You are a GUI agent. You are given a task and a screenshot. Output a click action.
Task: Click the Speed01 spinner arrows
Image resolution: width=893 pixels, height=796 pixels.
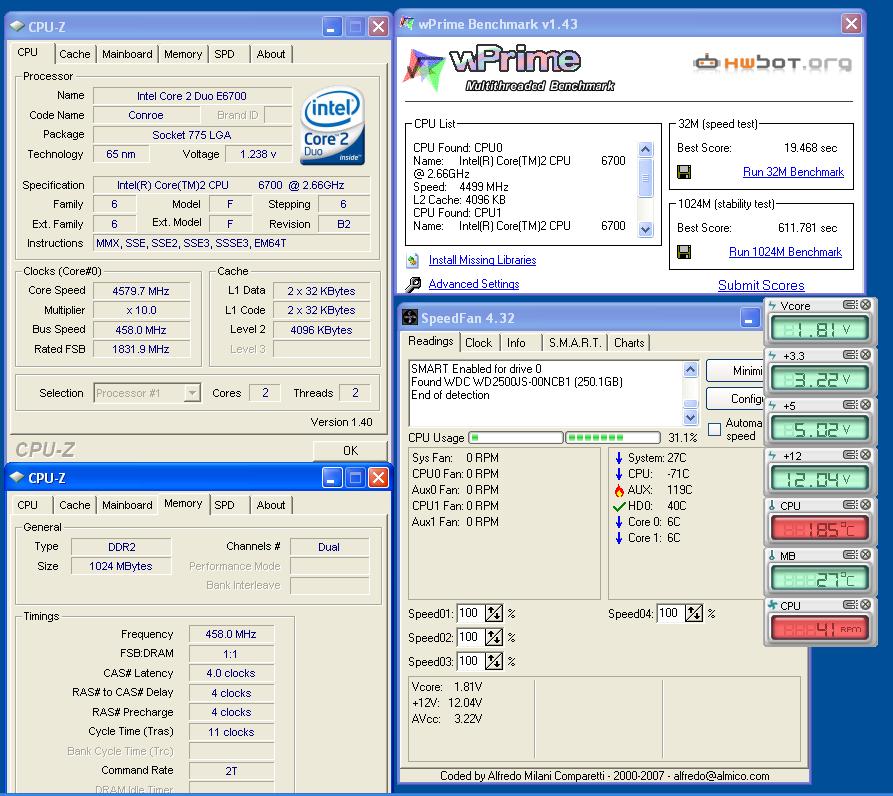(x=494, y=613)
